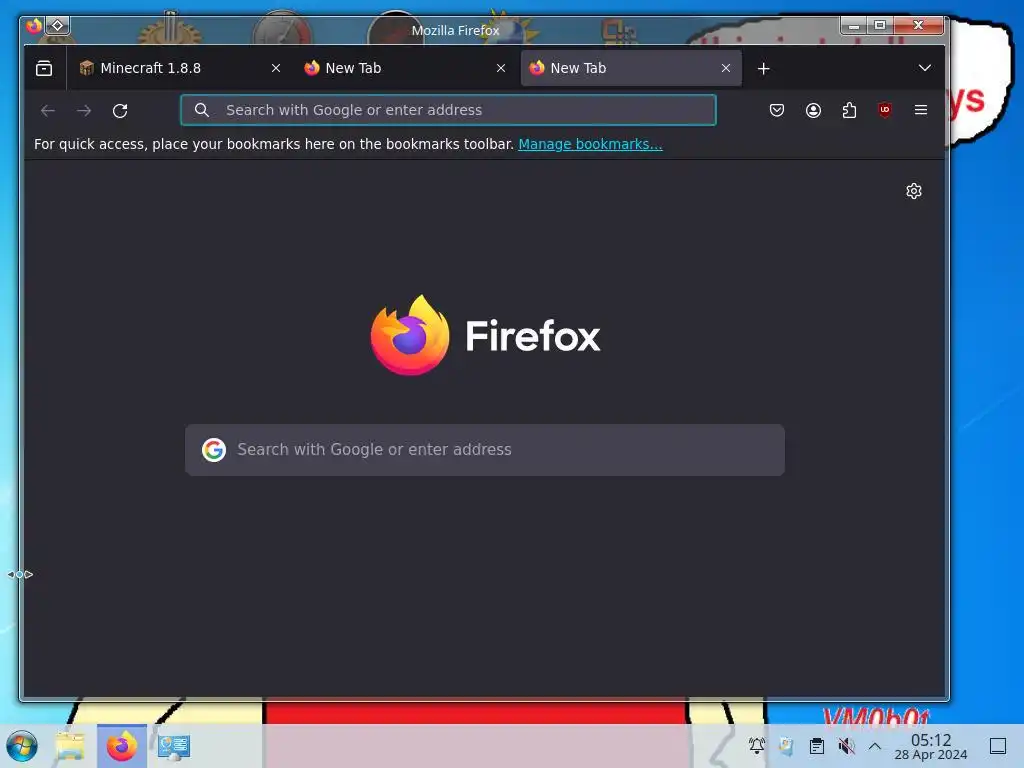Image resolution: width=1024 pixels, height=768 pixels.
Task: Click the Firefox taskbar button
Action: [121, 746]
